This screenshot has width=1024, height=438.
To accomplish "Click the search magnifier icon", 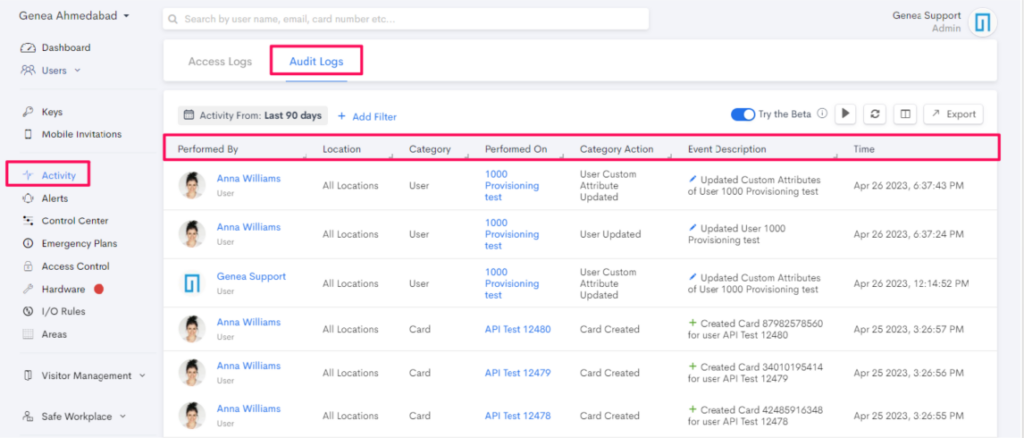I will [x=173, y=20].
